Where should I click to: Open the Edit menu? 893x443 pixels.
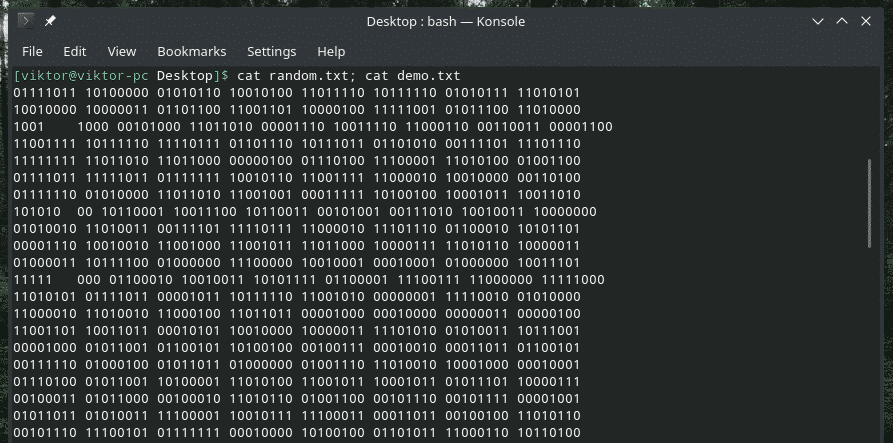(x=75, y=51)
